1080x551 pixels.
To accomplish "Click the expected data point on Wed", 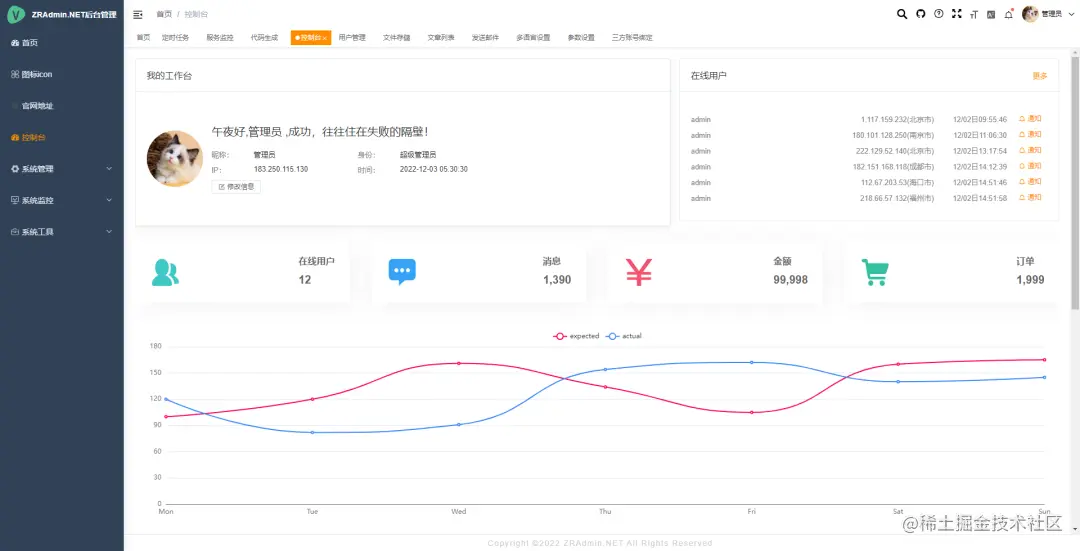I will click(459, 363).
